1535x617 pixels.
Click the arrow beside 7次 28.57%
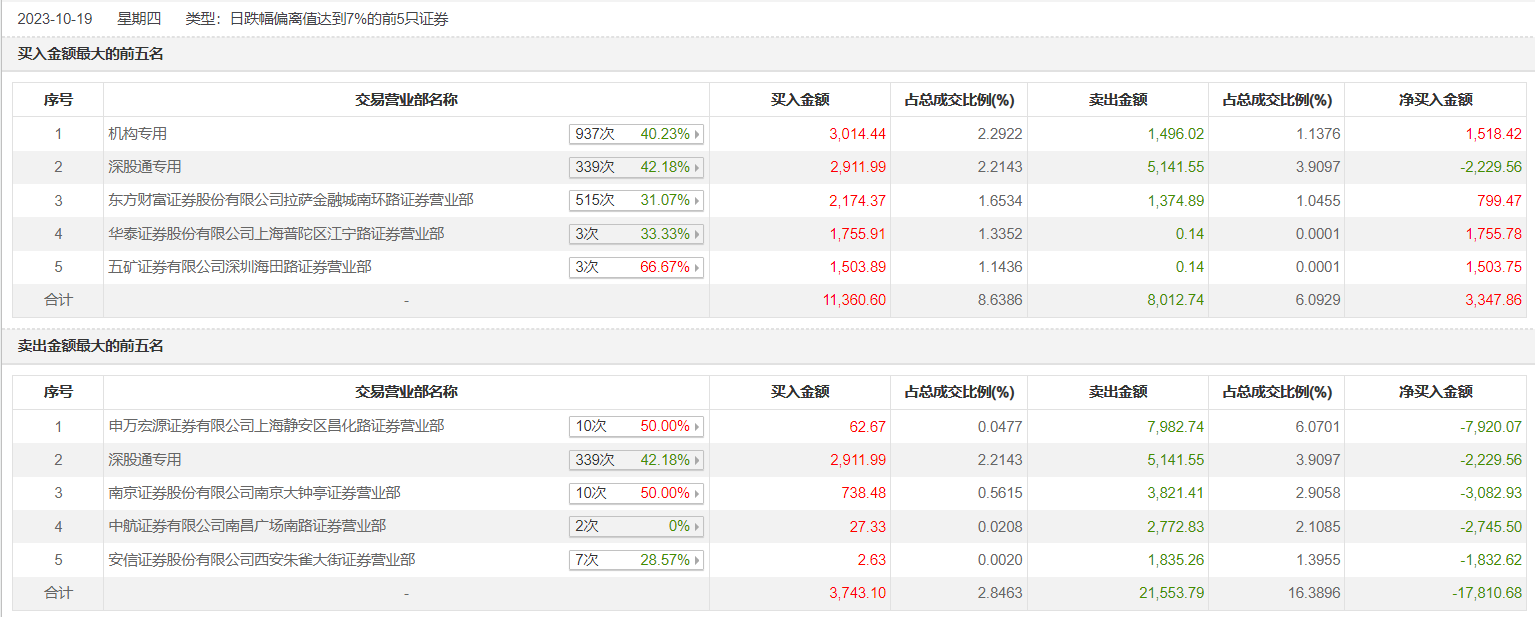(x=696, y=561)
